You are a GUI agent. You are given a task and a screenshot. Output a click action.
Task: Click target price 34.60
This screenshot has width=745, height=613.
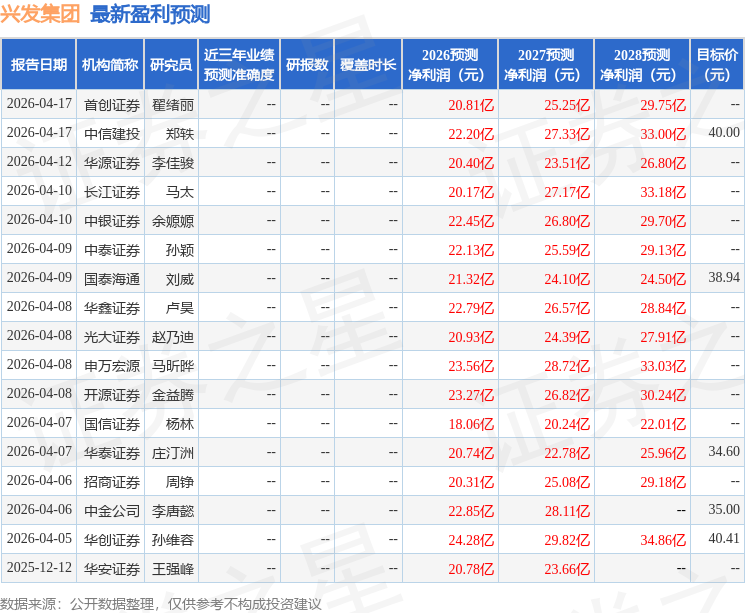pos(724,451)
